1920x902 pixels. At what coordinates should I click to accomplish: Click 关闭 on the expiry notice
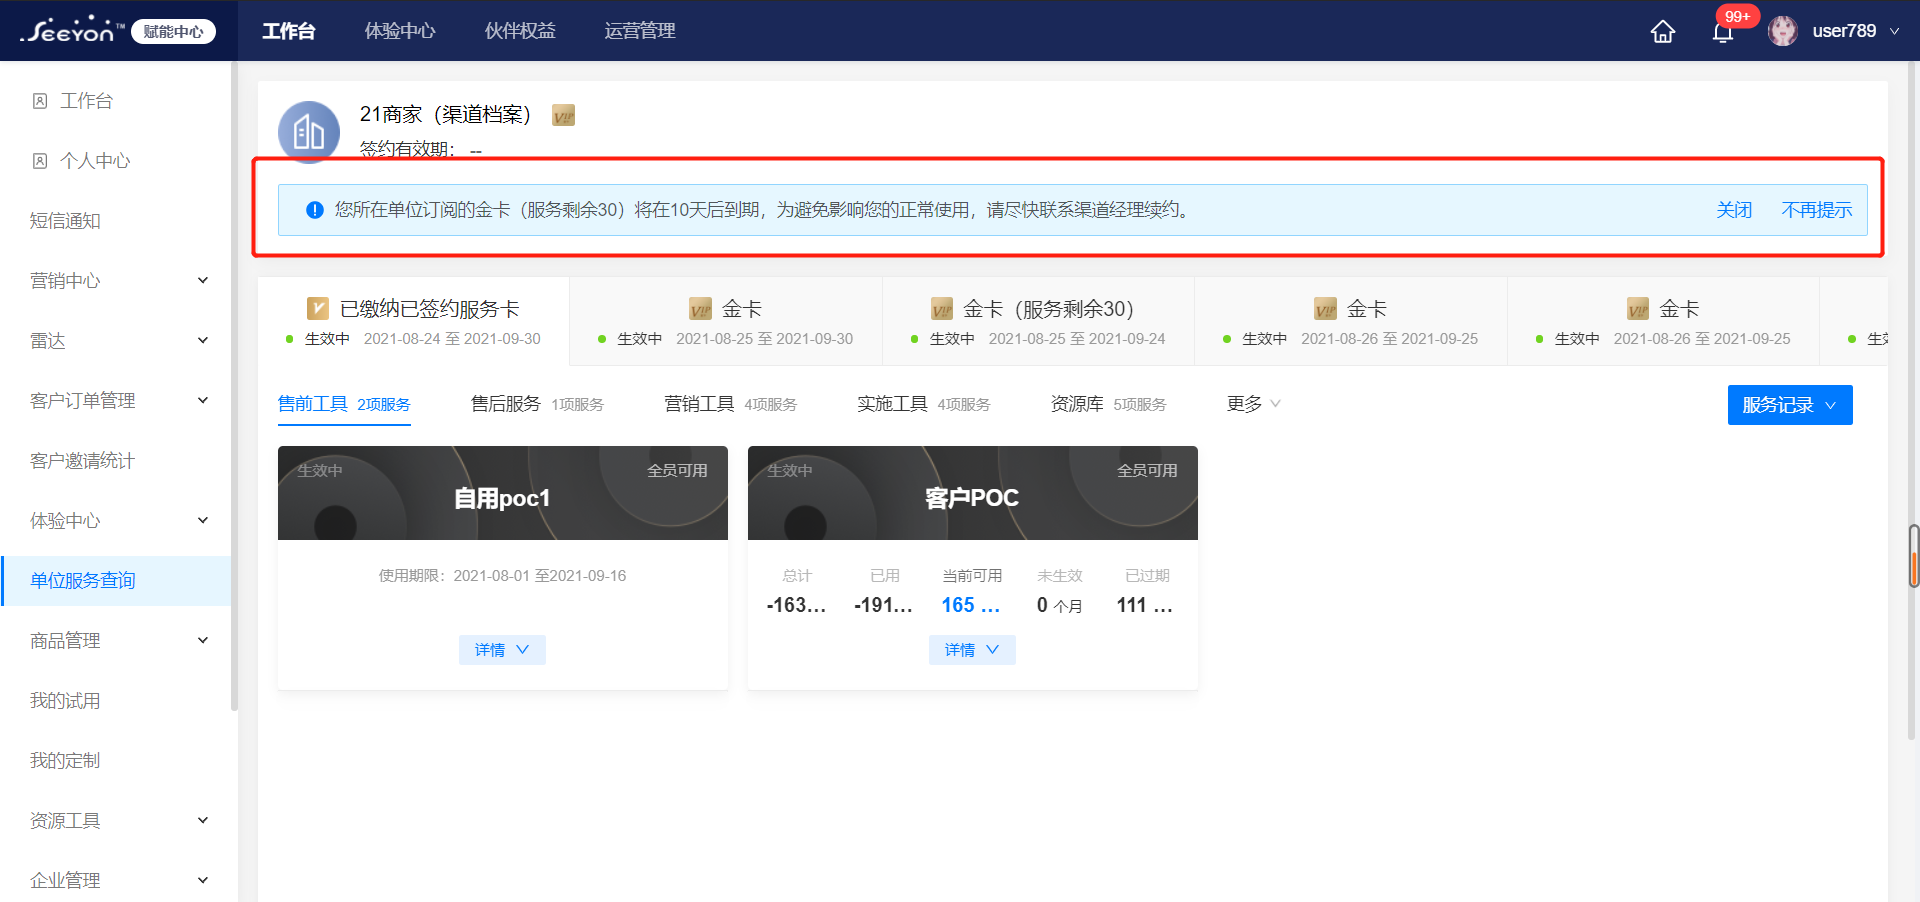[1734, 210]
